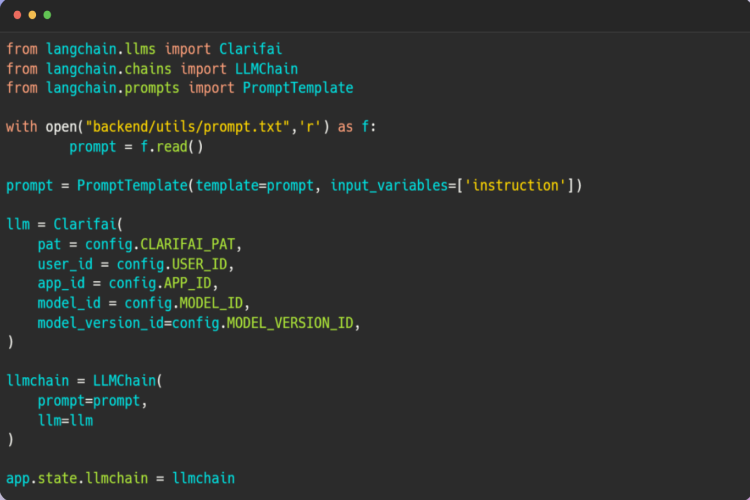This screenshot has width=750, height=500.
Task: Click config.MODEL_ID value
Action: (x=184, y=303)
